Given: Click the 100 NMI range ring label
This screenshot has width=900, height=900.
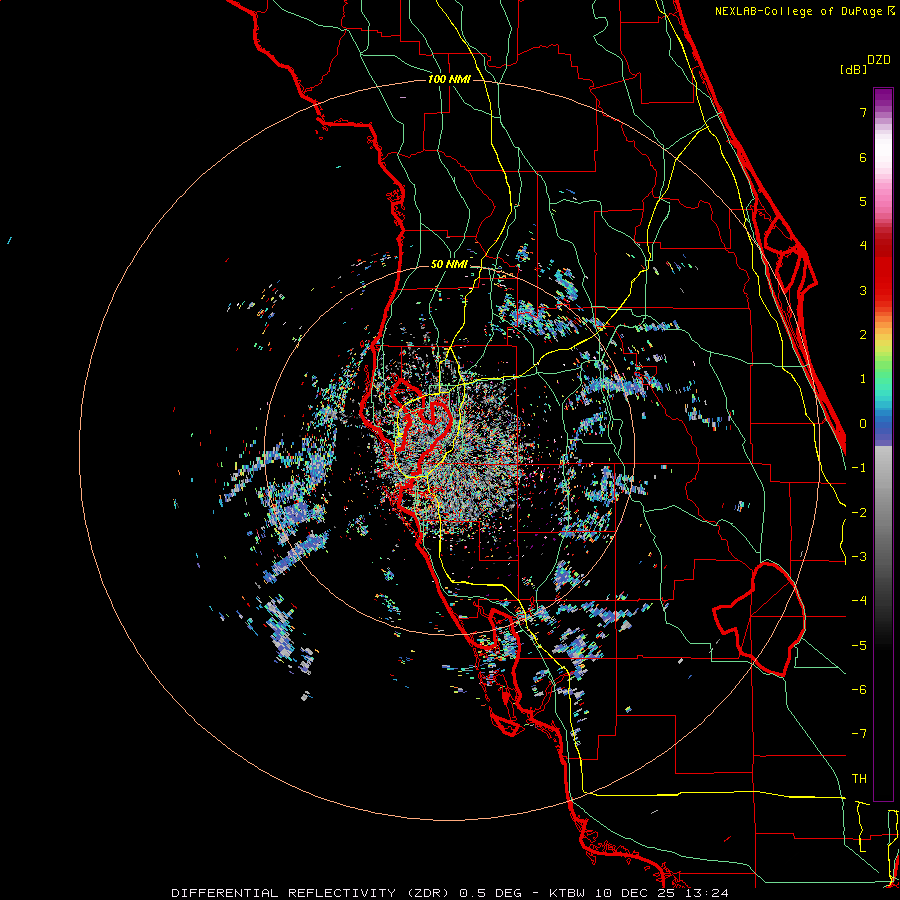Looking at the screenshot, I should click(x=449, y=79).
